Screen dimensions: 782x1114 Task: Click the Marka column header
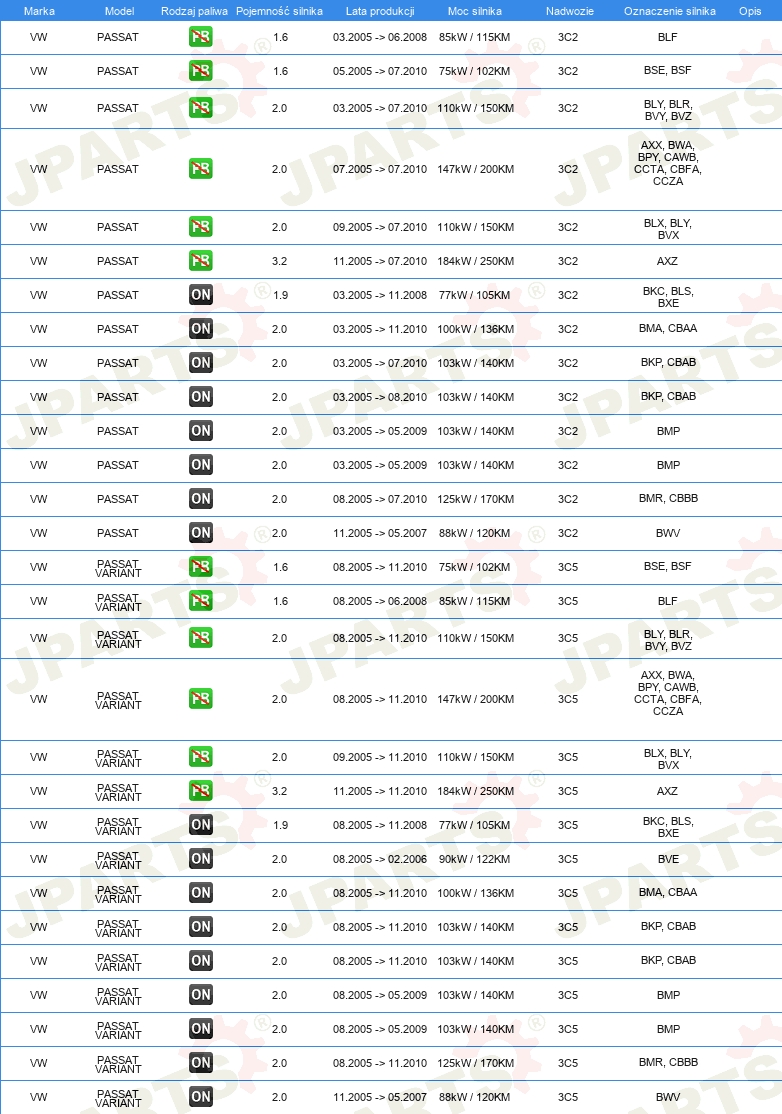coord(39,11)
